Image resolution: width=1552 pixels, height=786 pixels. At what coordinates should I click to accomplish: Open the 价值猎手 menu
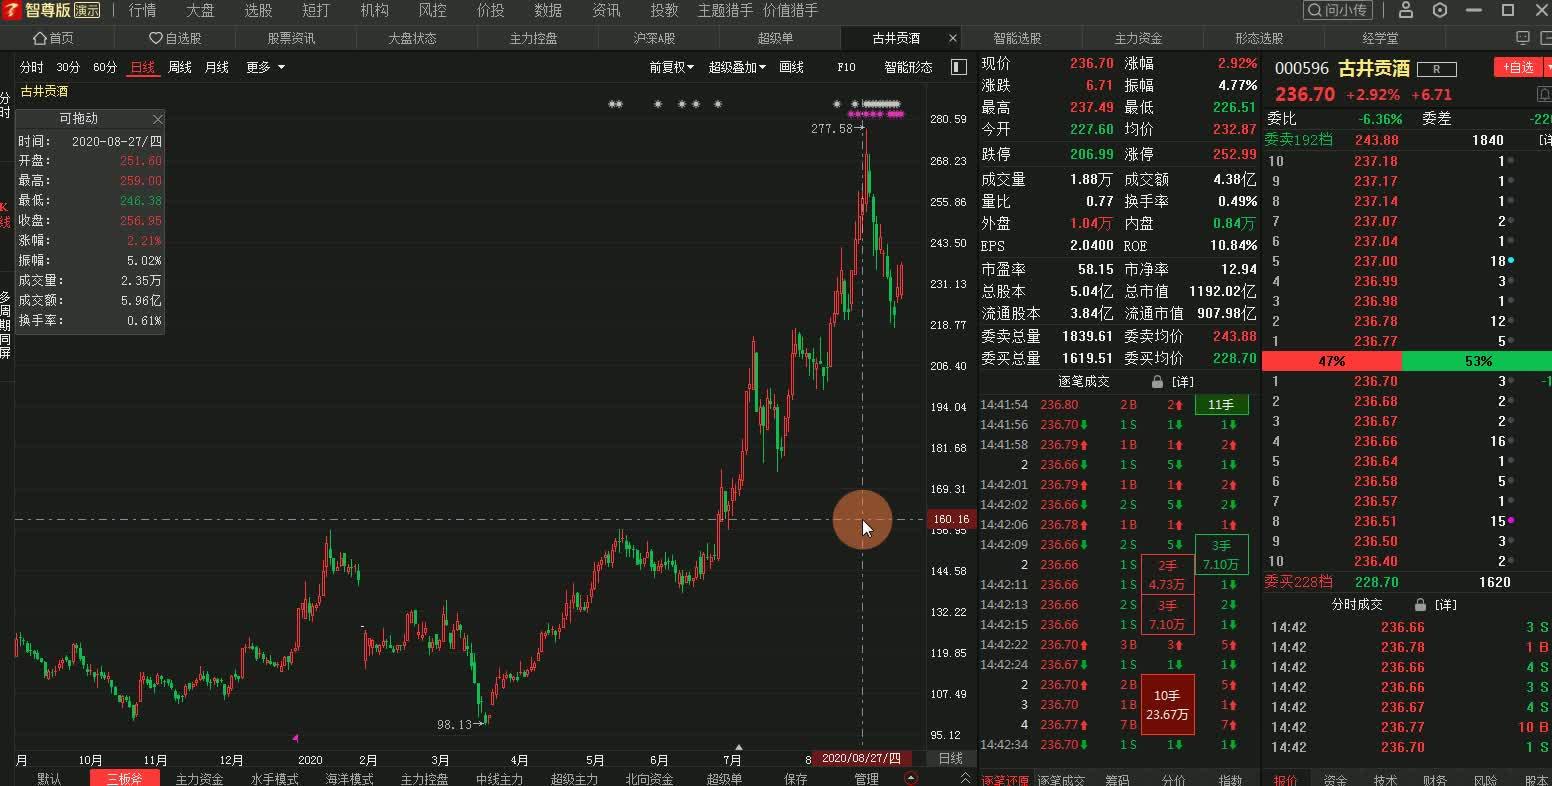coord(790,10)
